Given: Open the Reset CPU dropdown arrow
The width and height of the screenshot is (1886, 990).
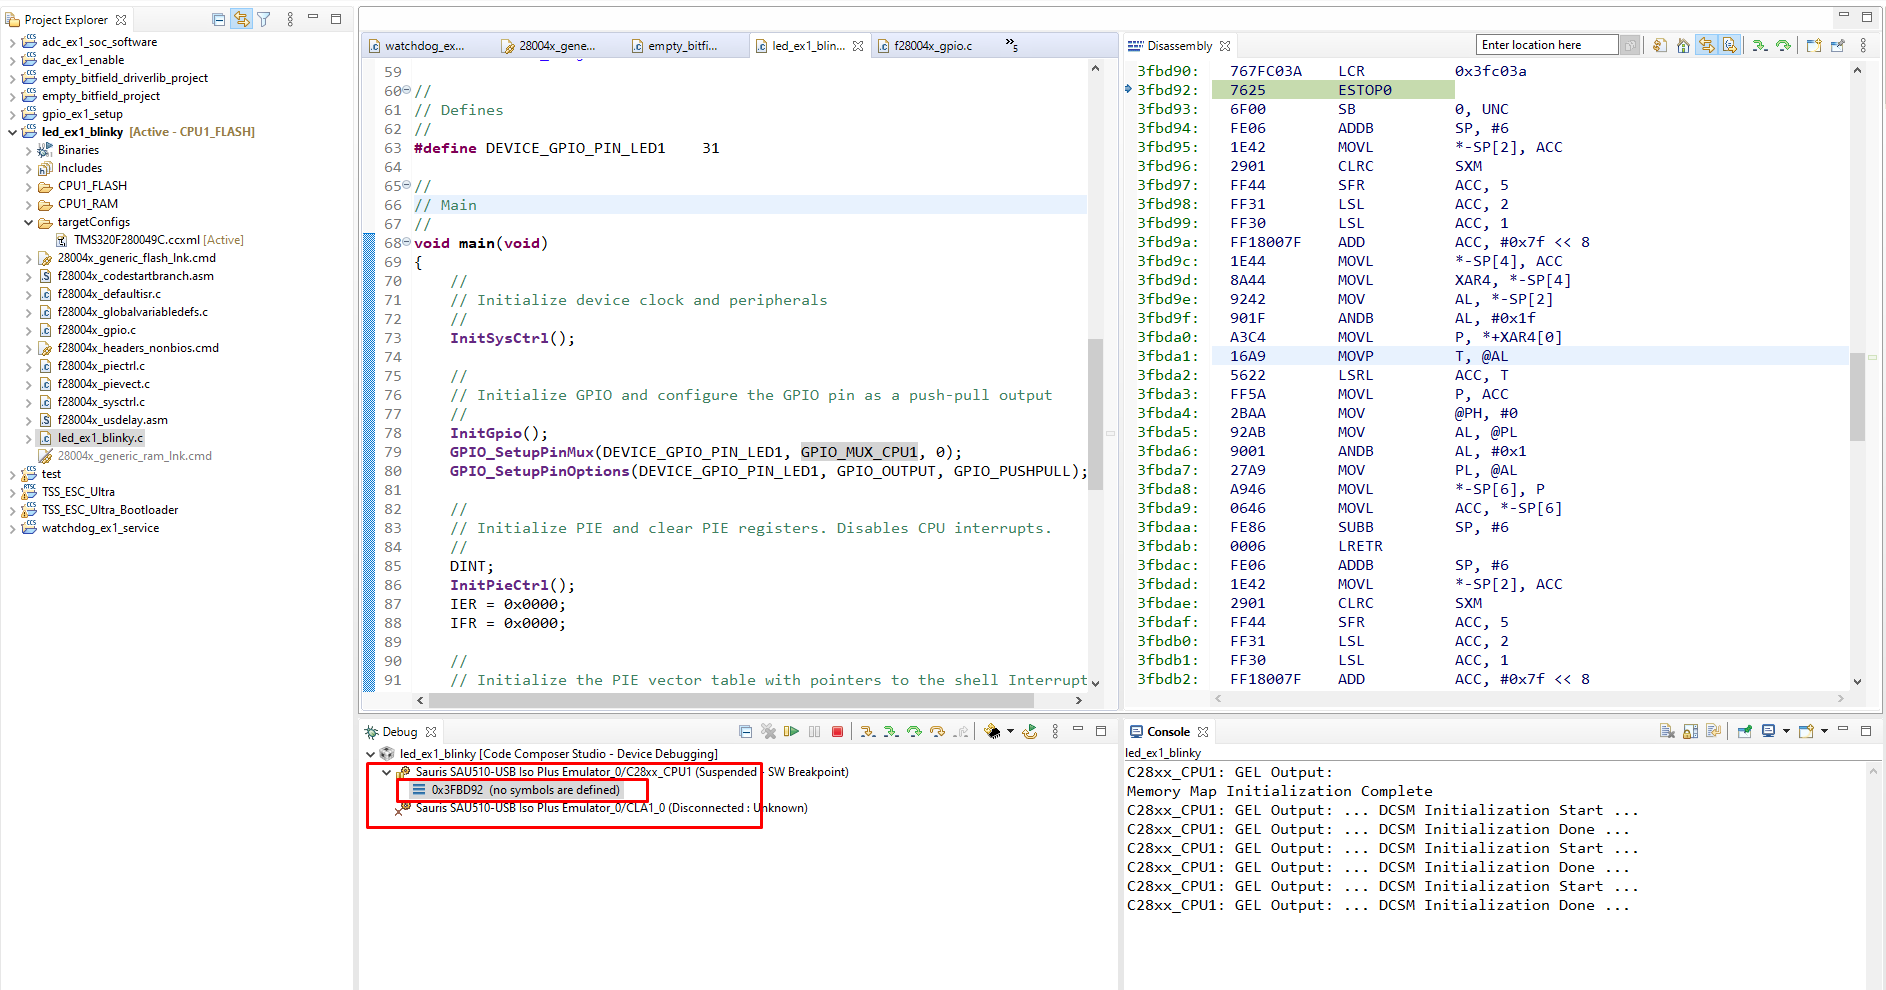Looking at the screenshot, I should (1010, 731).
